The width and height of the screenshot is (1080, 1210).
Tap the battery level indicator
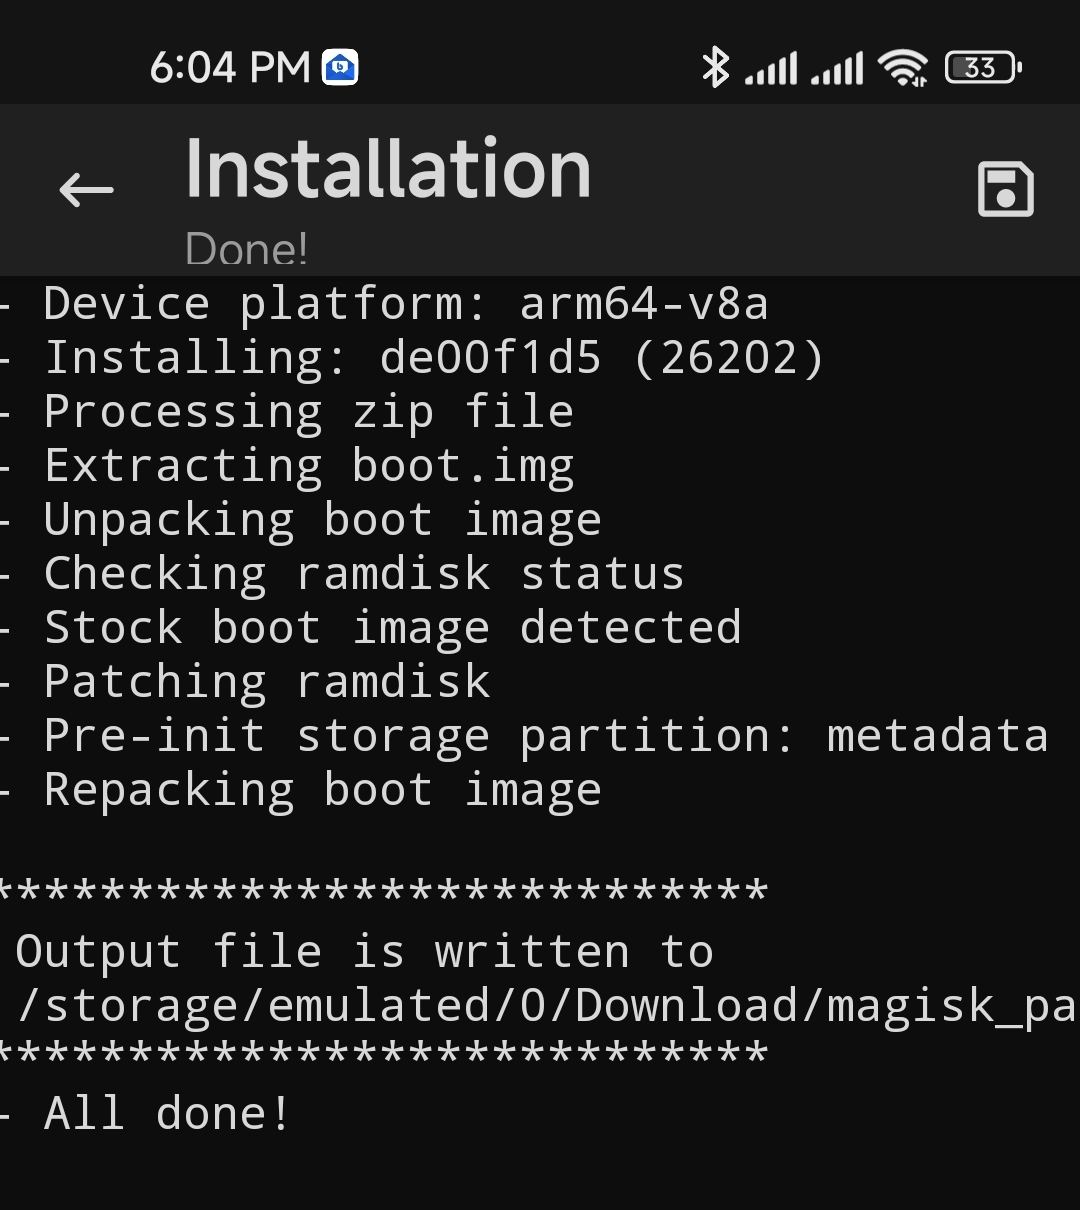(x=983, y=68)
